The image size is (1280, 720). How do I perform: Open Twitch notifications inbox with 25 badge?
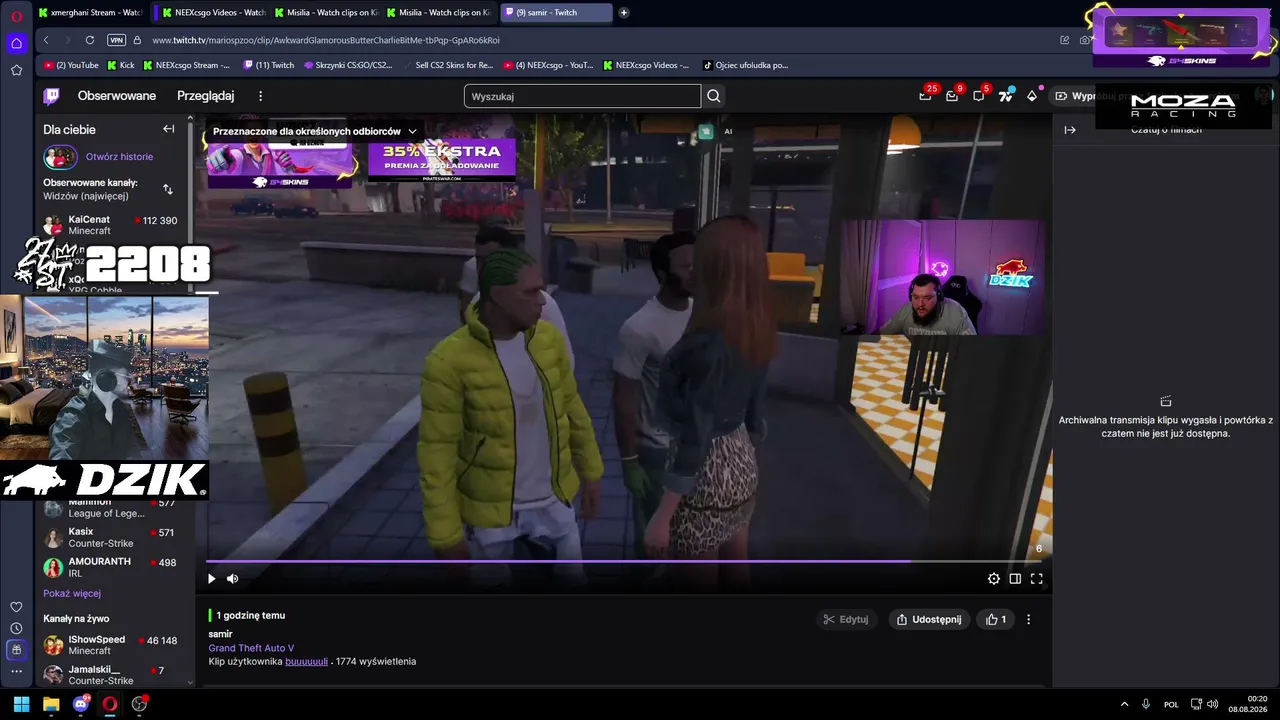coord(926,96)
